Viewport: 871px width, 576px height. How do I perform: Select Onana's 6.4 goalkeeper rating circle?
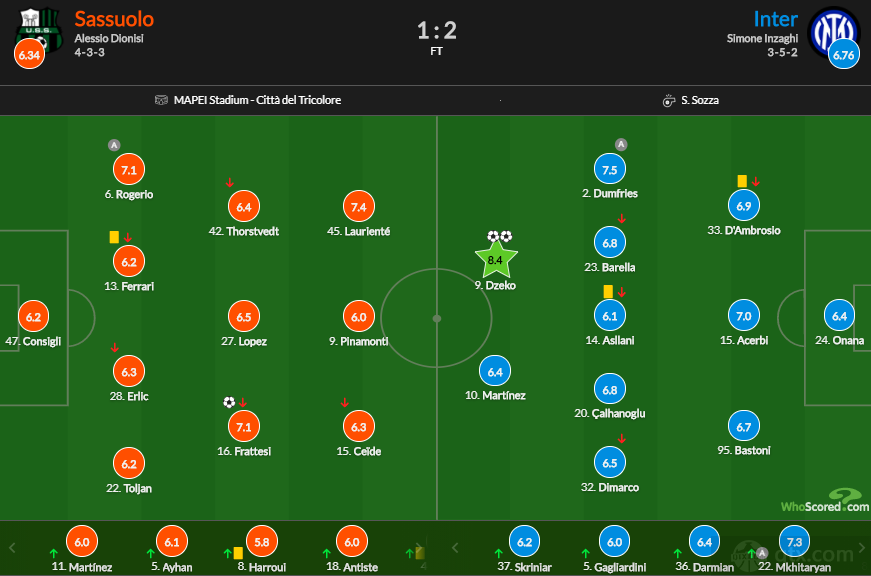[839, 315]
